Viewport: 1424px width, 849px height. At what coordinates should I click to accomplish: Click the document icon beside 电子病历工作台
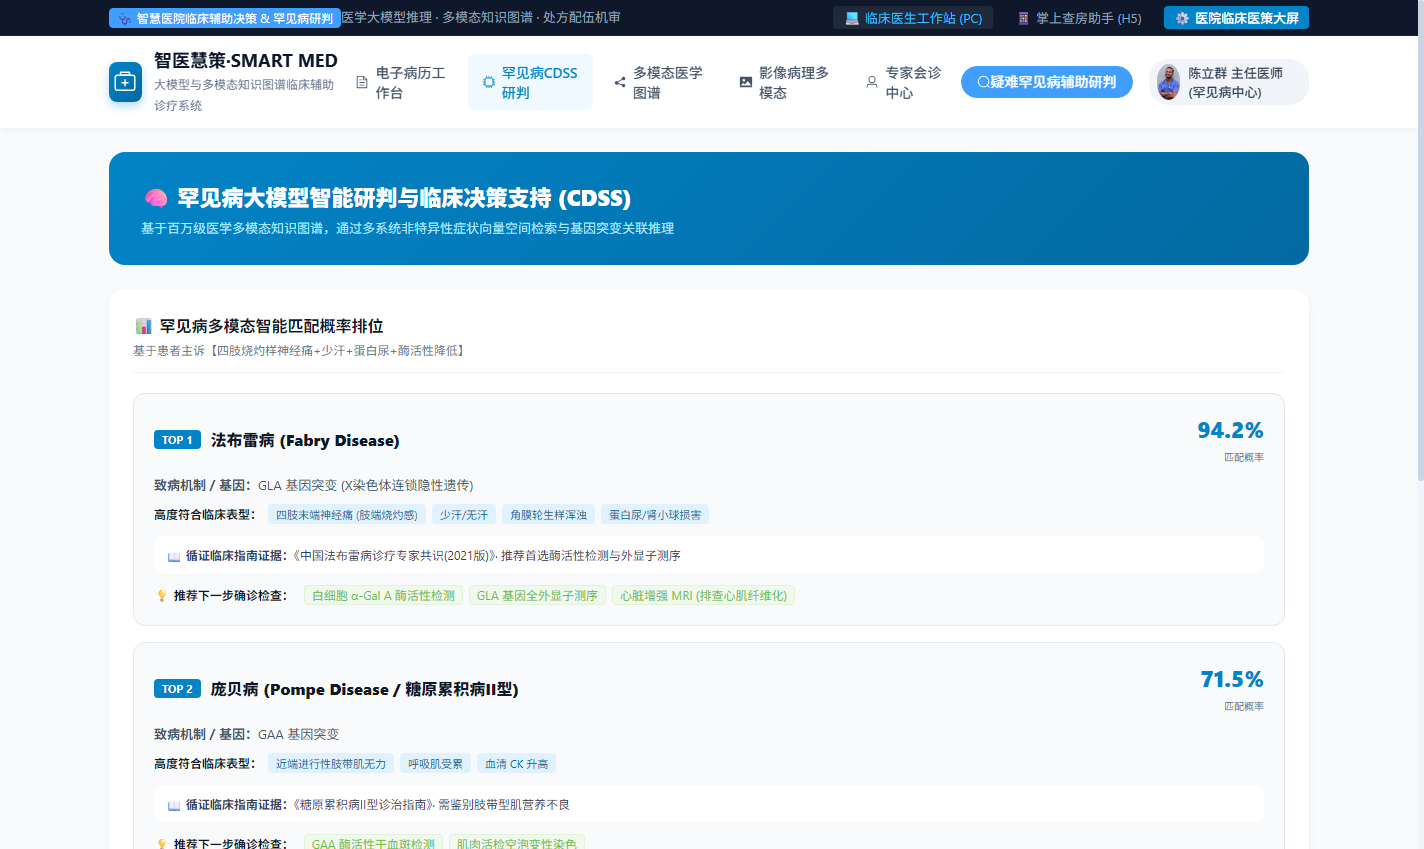(362, 83)
